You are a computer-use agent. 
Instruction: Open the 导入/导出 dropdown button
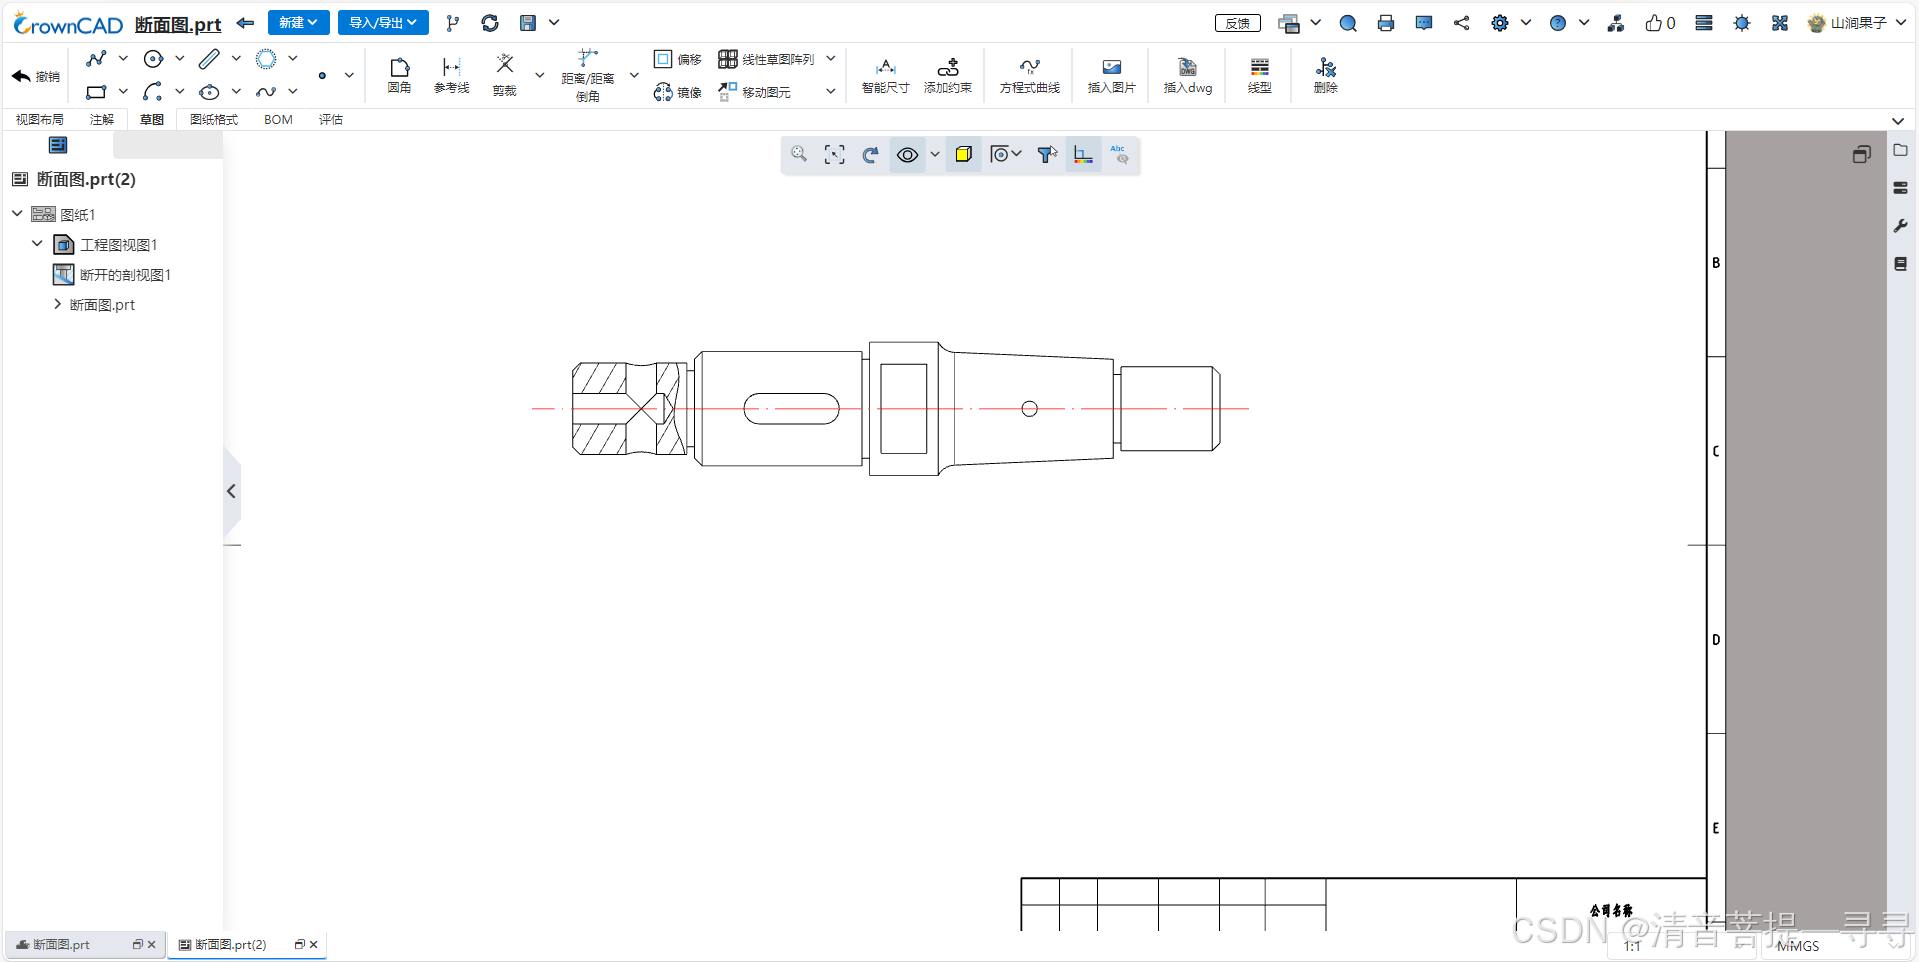point(383,23)
